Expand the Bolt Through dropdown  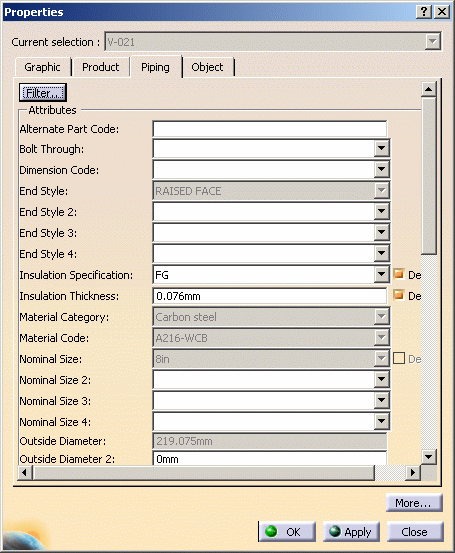(381, 148)
